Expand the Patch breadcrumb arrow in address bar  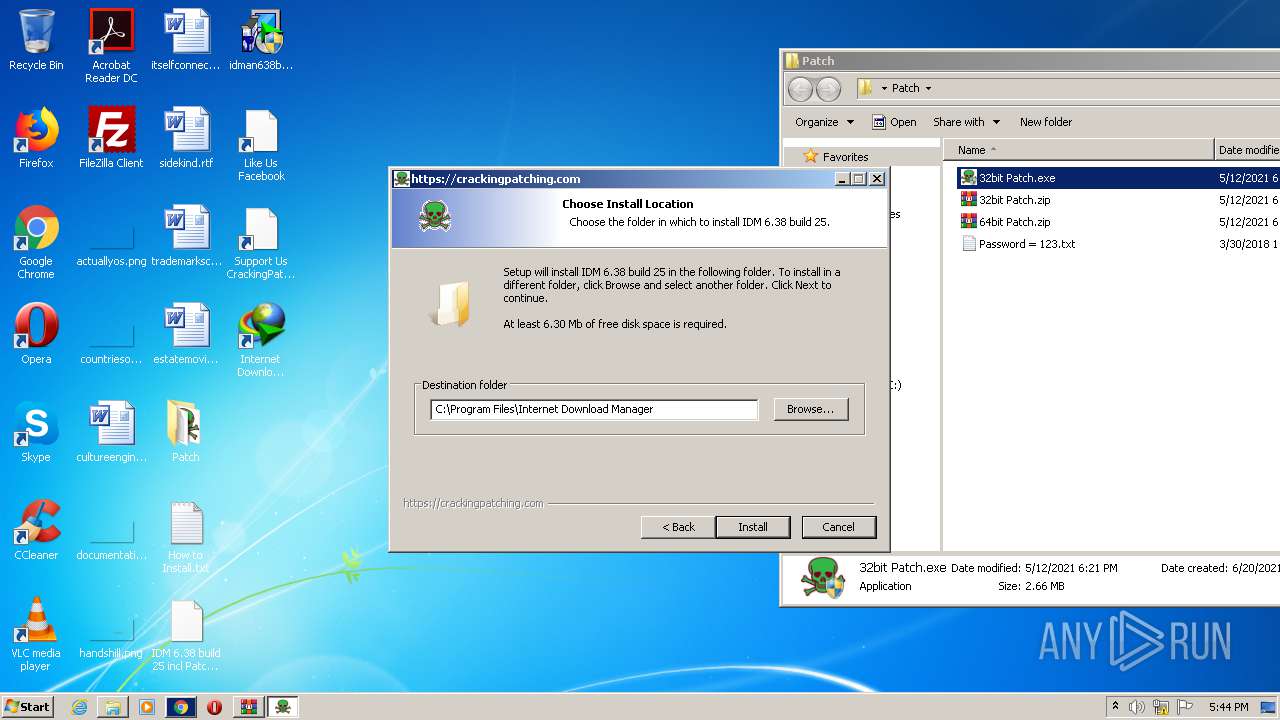(x=928, y=88)
